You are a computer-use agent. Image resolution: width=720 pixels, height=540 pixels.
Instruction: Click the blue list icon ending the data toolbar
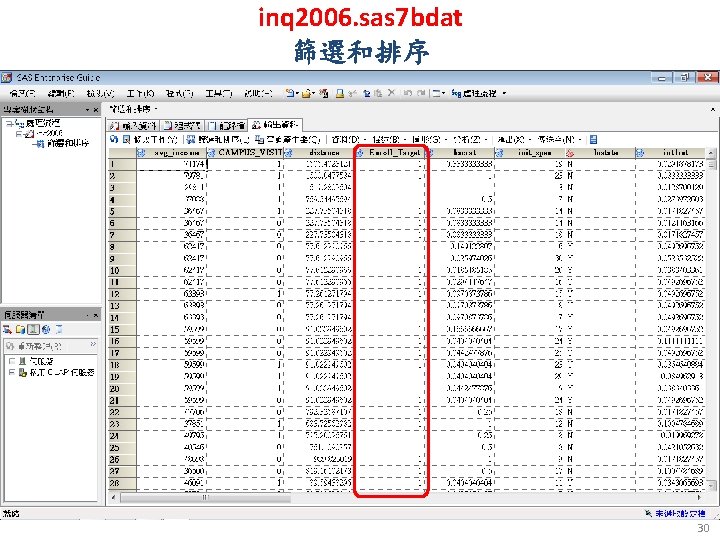tap(593, 139)
